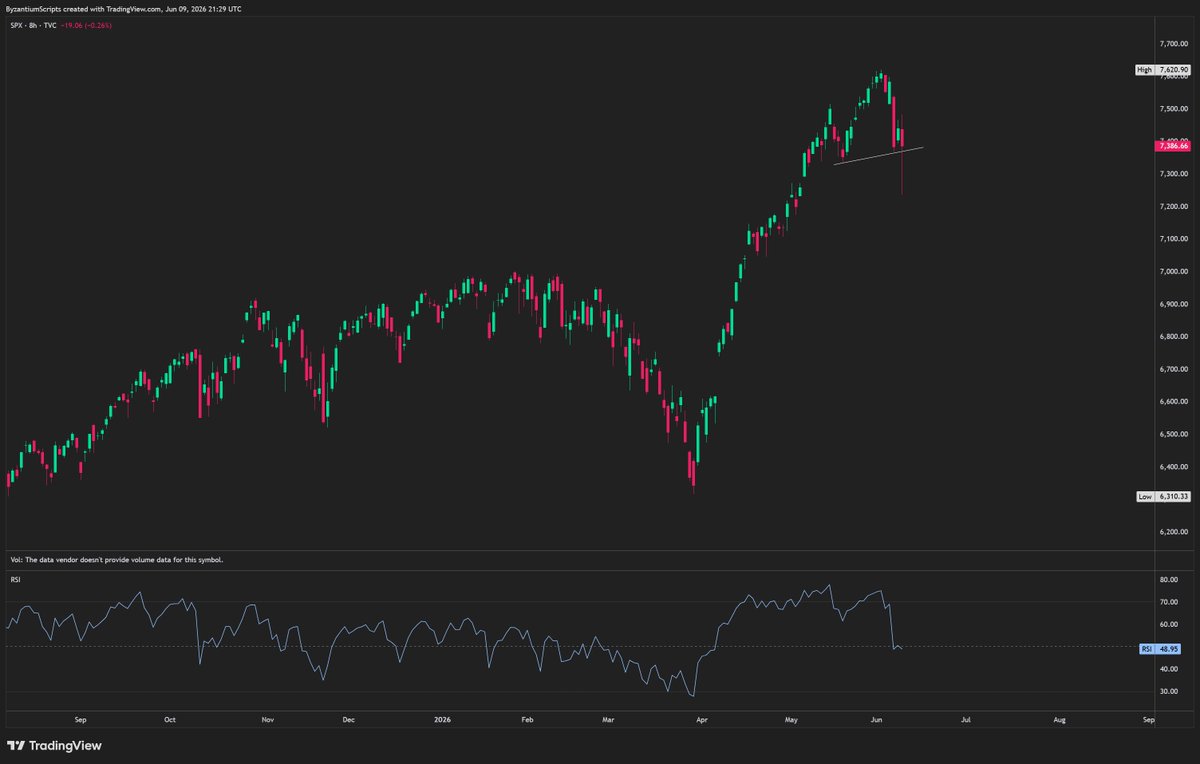Click the Oct time axis label
The image size is (1200, 764).
[170, 719]
